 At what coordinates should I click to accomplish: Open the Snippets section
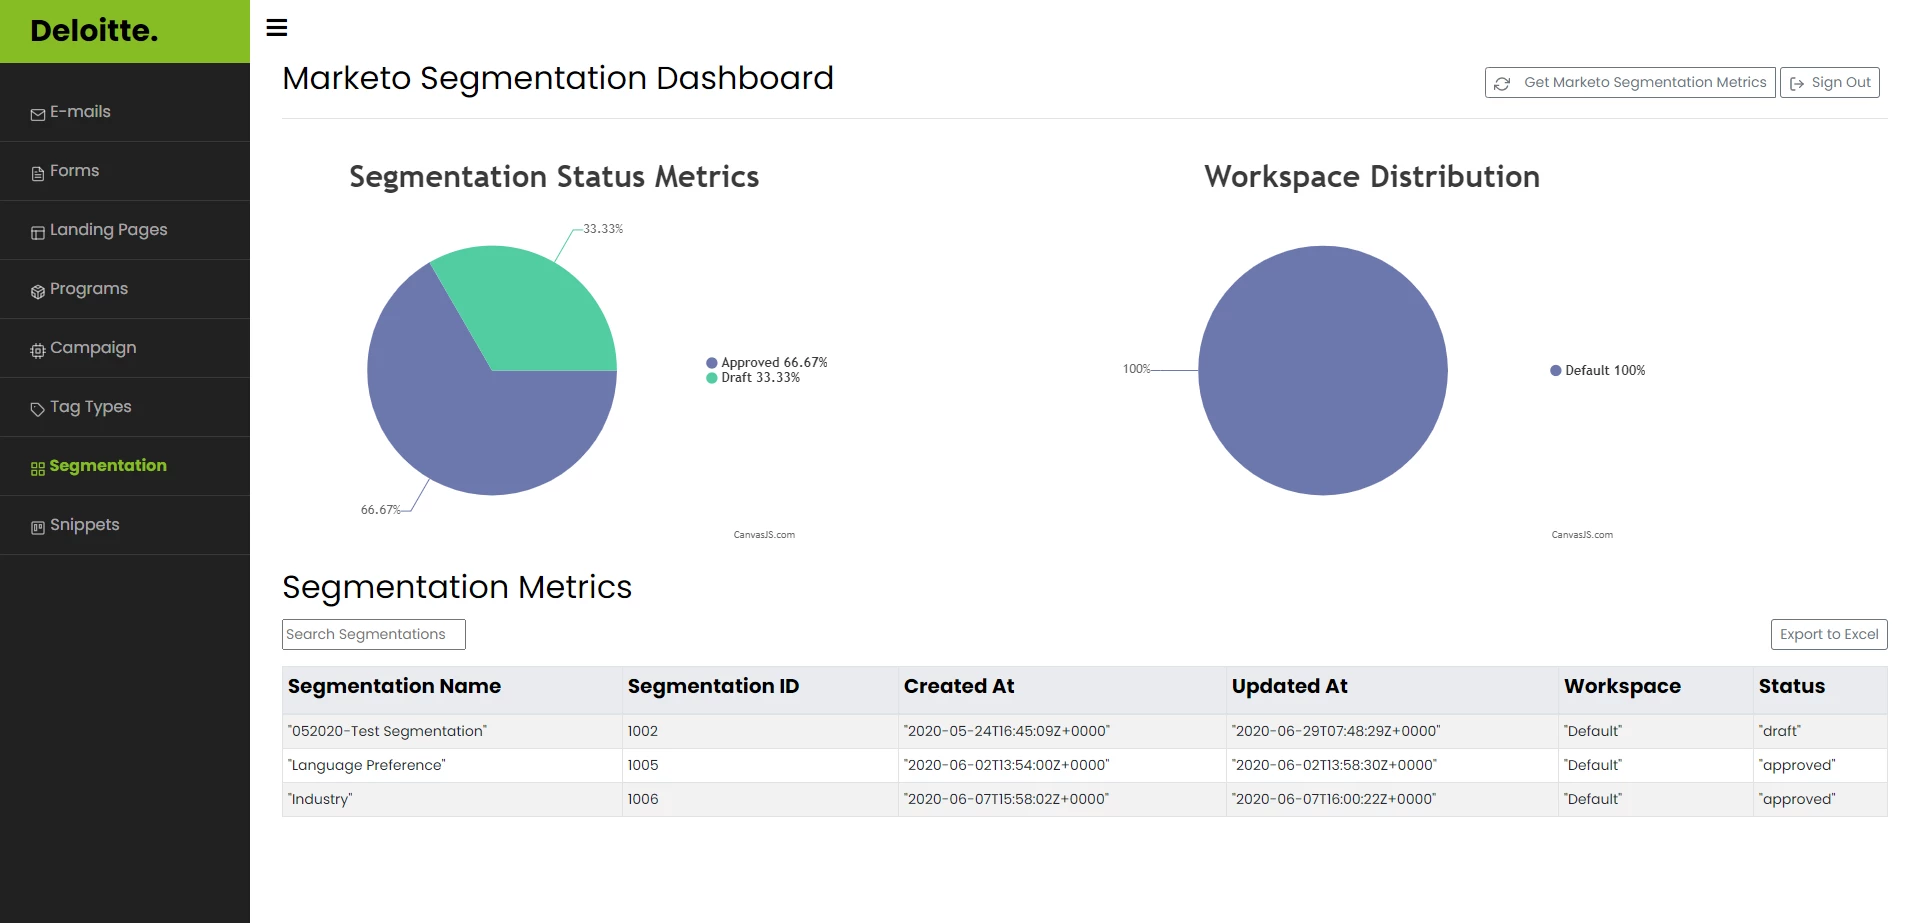(125, 525)
